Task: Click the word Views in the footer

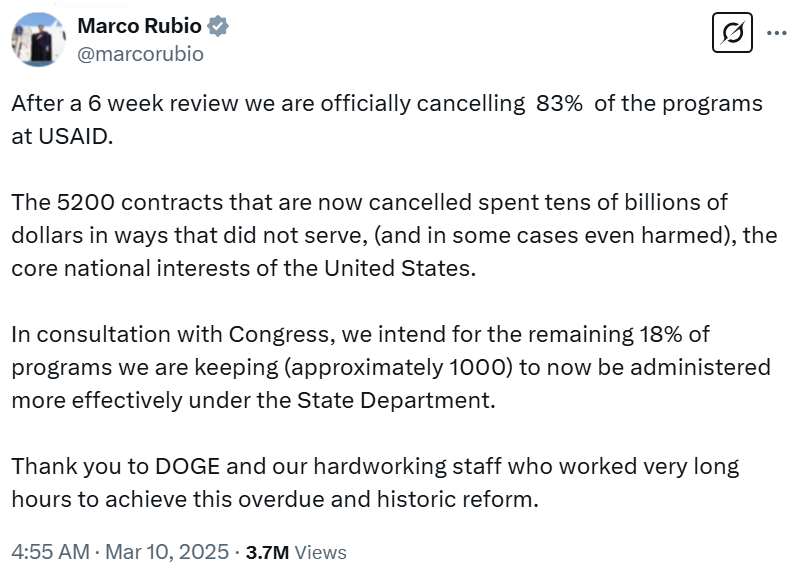Action: [321, 551]
